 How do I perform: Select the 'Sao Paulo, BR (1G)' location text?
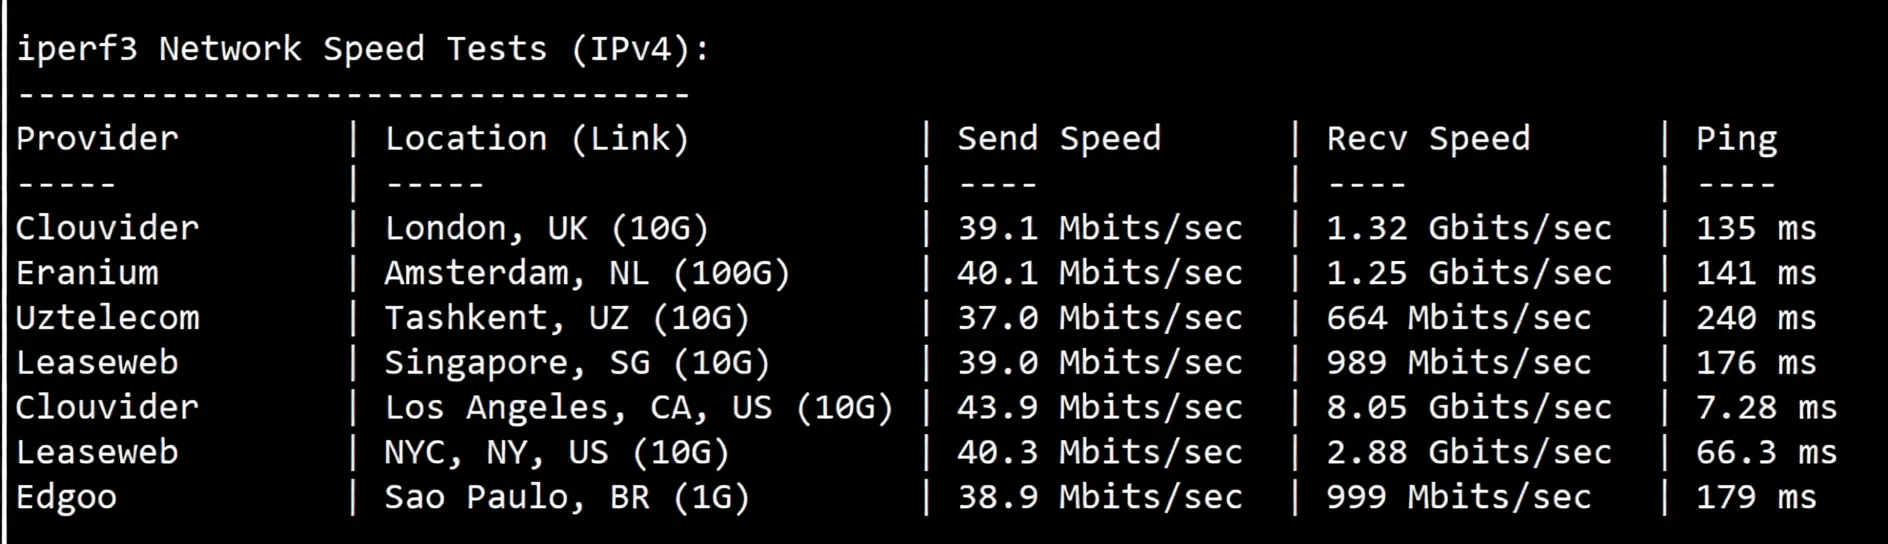(x=567, y=497)
